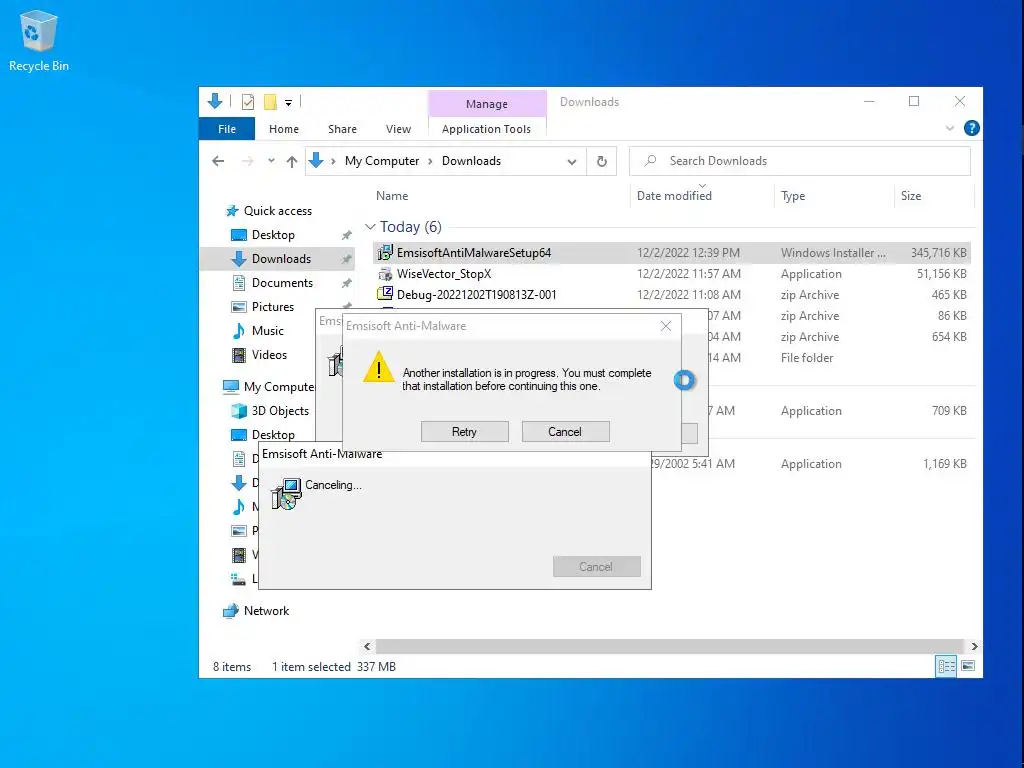Screen dimensions: 1024x768
Task: Click Downloads segment in address bar
Action: (x=472, y=161)
